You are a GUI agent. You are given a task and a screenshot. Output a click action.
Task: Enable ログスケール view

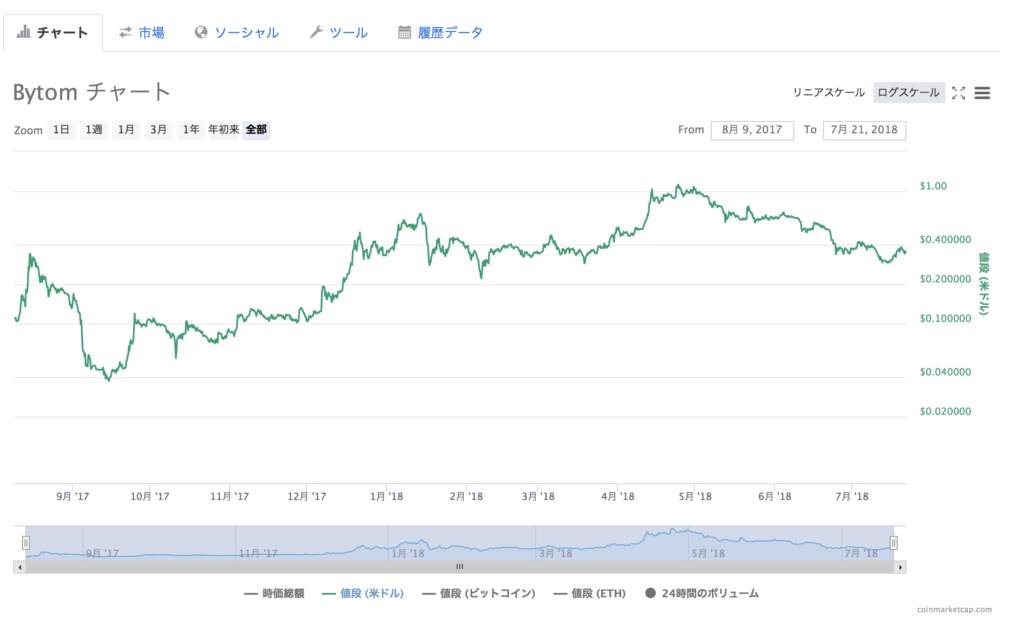(908, 91)
